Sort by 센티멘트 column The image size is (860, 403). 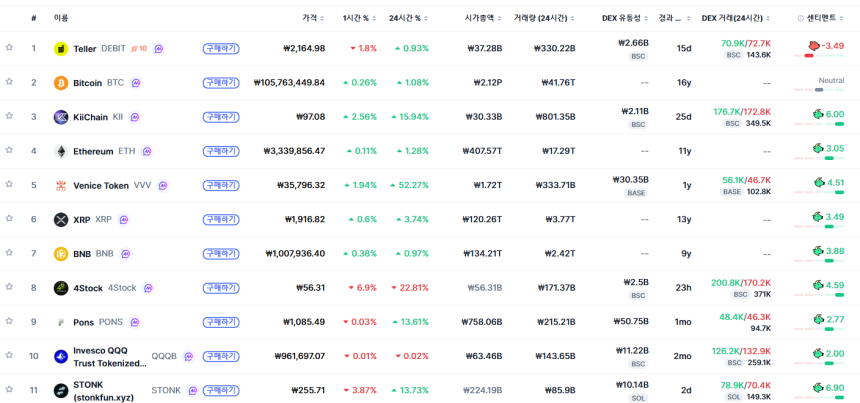click(x=825, y=18)
